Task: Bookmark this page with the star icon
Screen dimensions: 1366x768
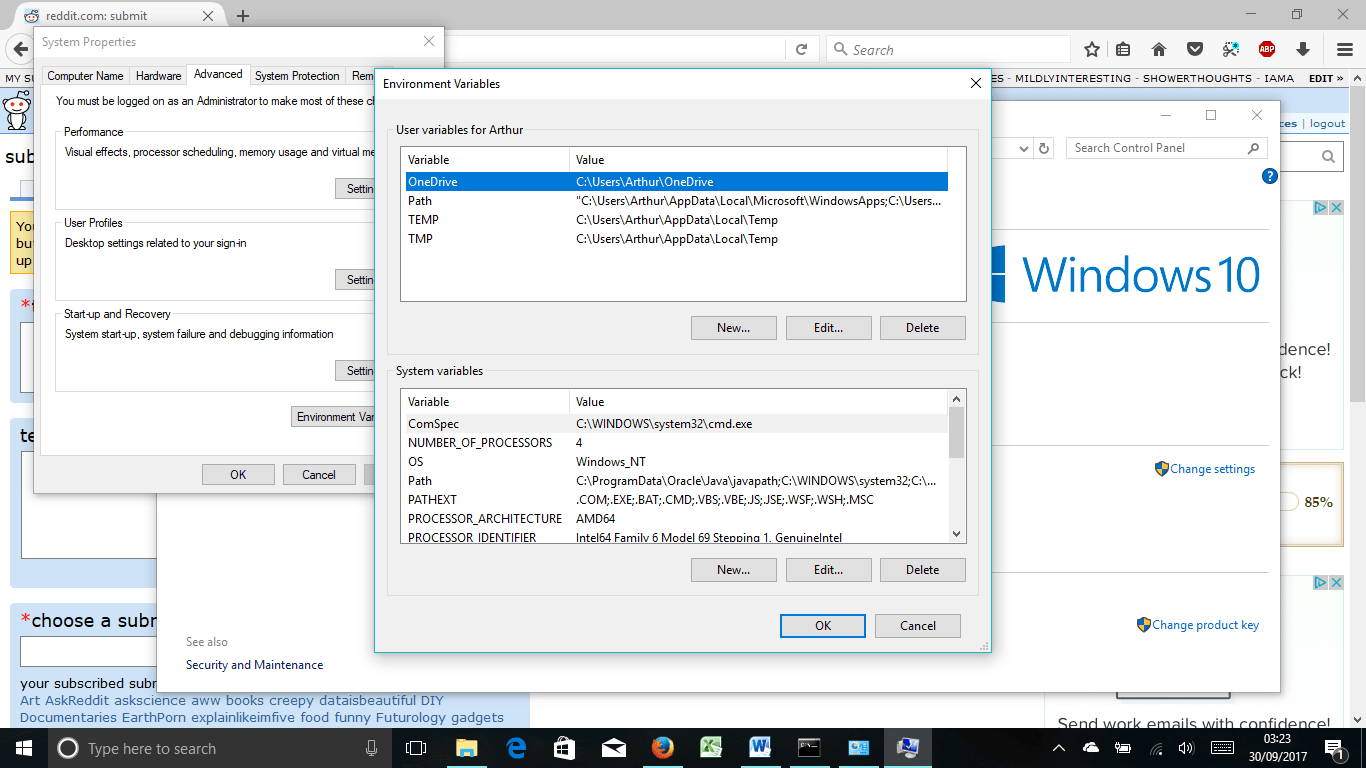Action: (x=1092, y=49)
